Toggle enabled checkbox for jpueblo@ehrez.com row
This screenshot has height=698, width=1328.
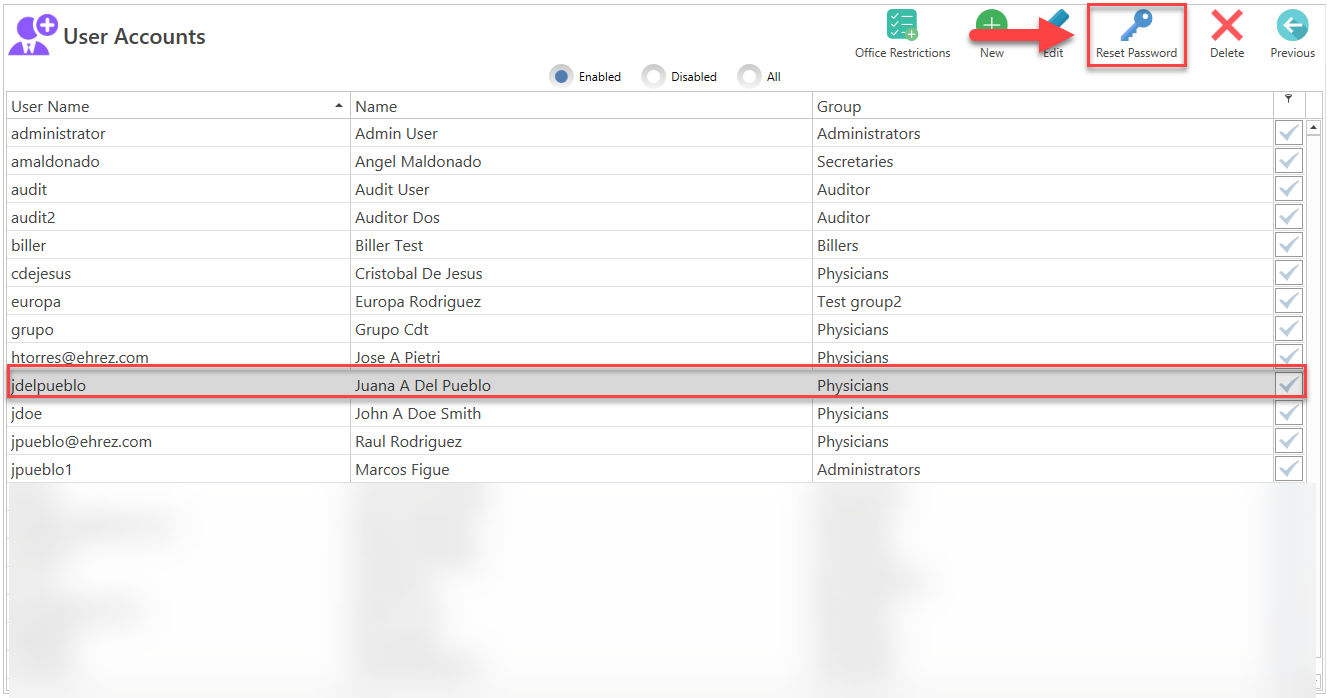(x=1289, y=441)
